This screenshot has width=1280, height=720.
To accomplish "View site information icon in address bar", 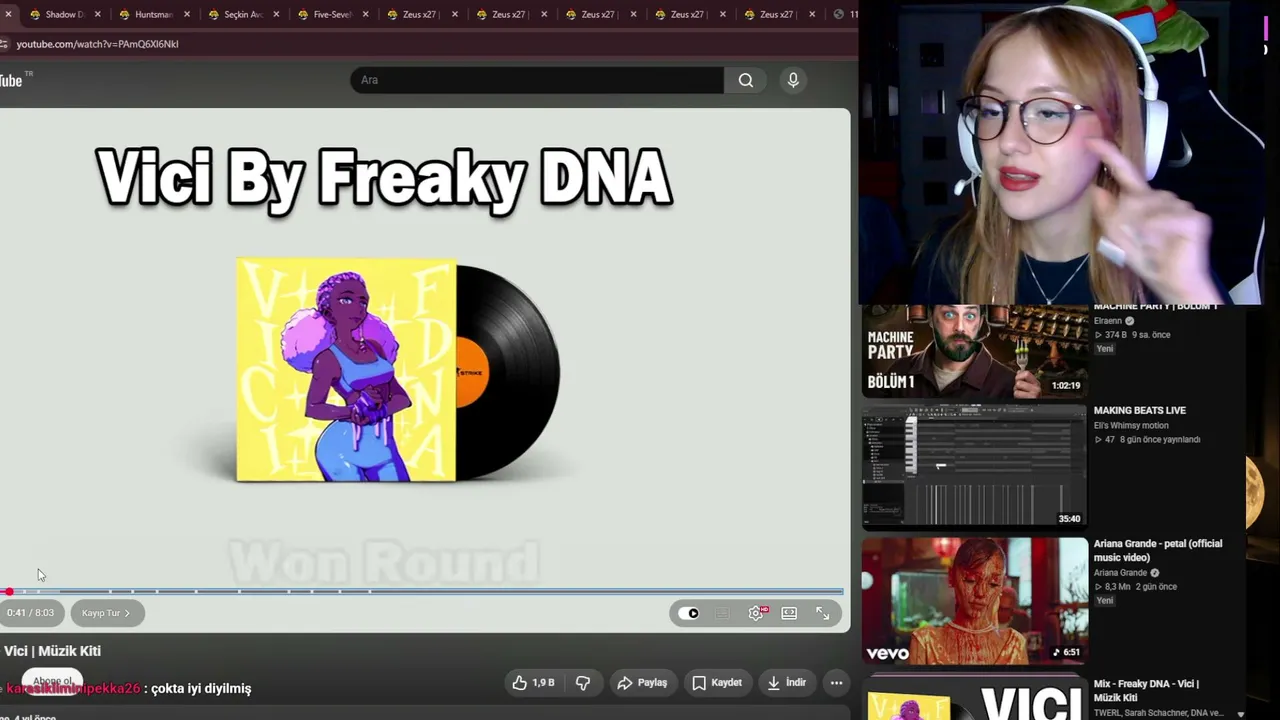I will pyautogui.click(x=5, y=44).
